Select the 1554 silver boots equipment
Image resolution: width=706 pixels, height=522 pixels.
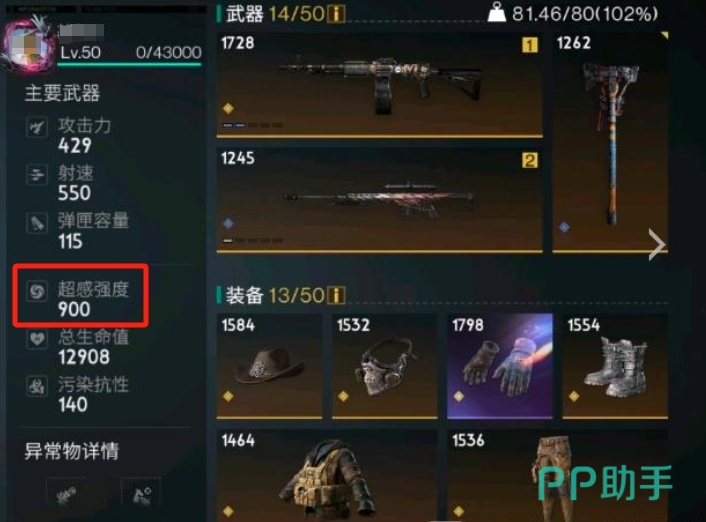point(615,366)
